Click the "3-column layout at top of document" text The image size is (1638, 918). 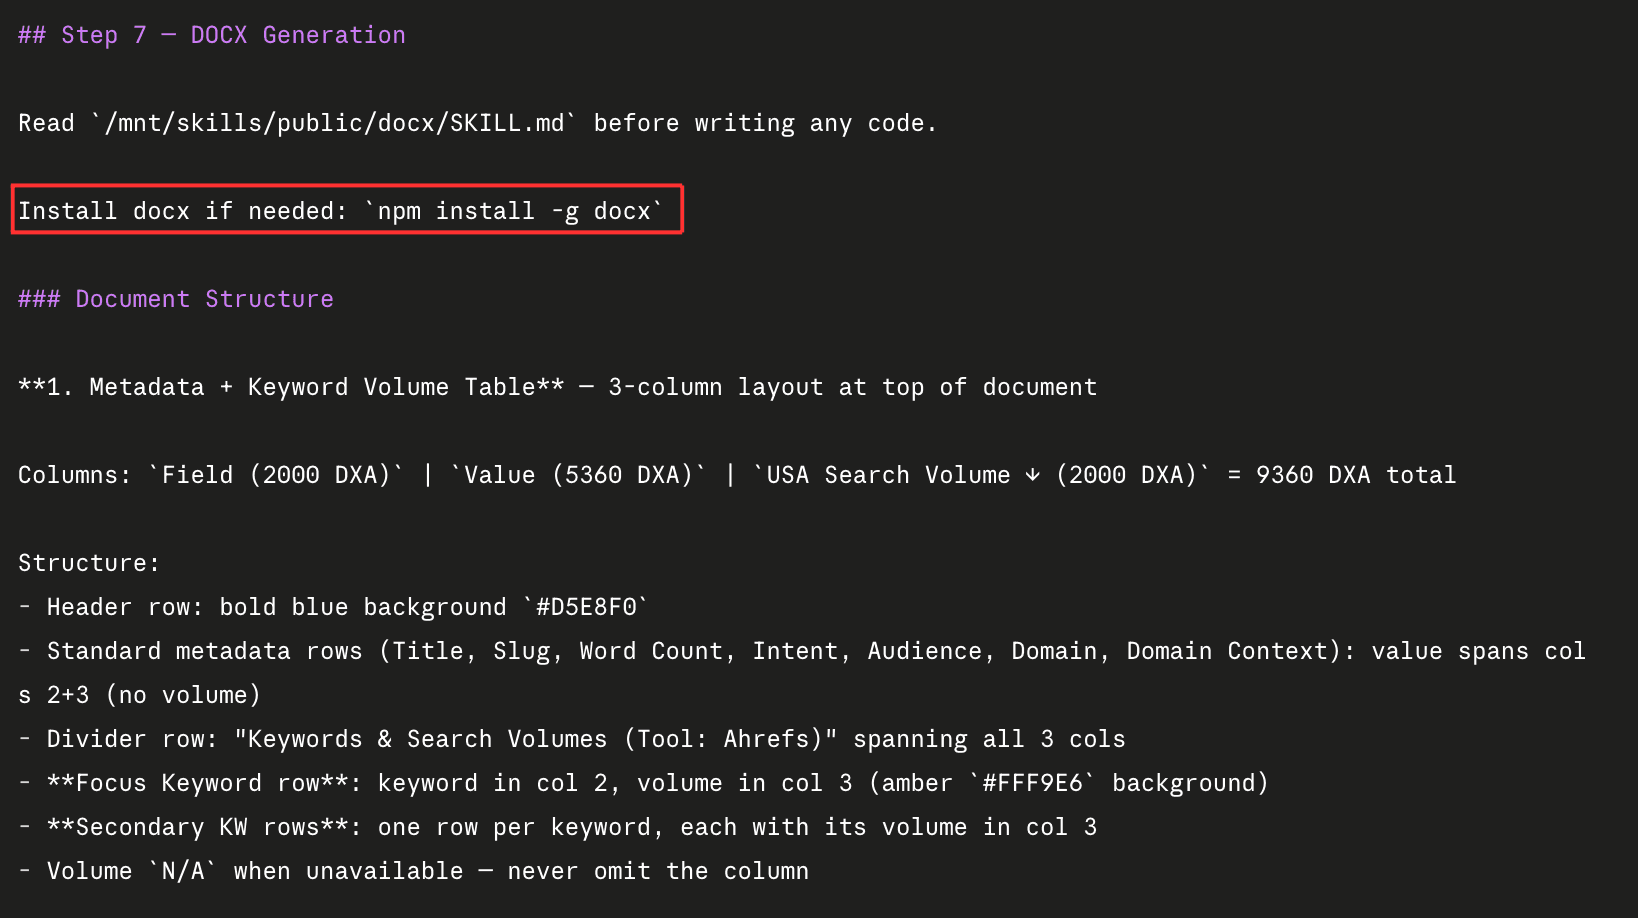(853, 387)
